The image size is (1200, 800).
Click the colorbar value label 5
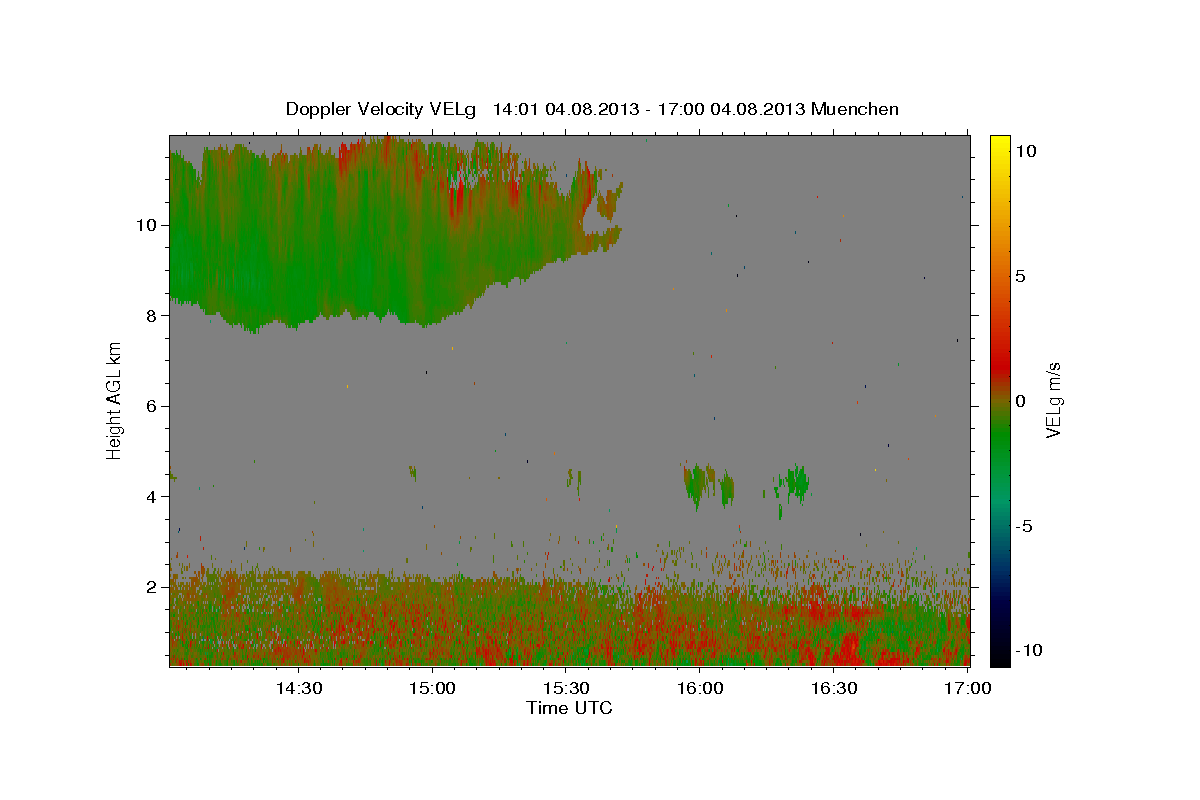click(1020, 277)
